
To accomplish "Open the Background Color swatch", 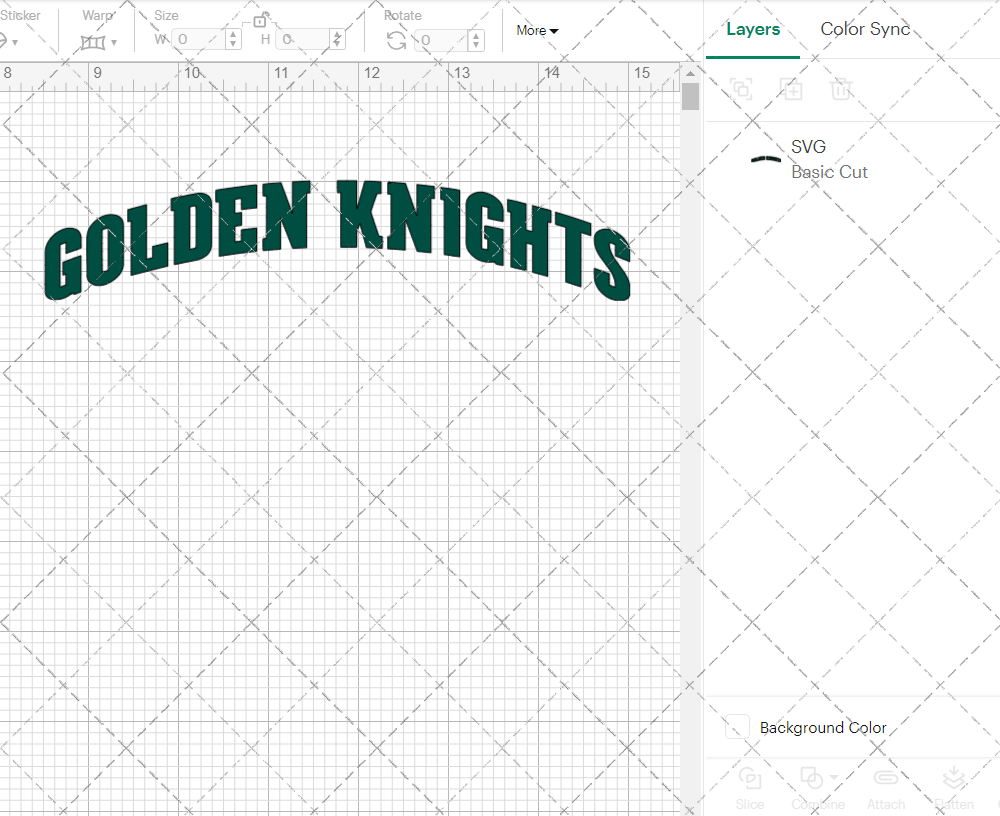I will [736, 727].
